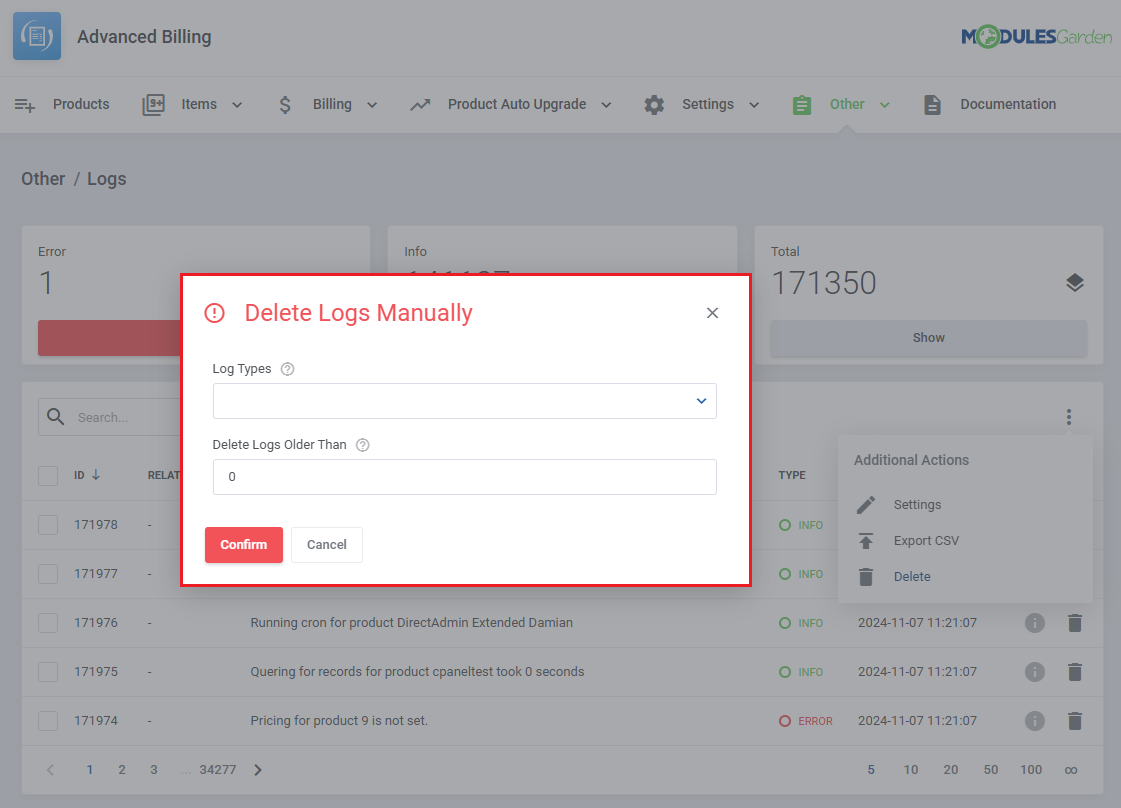Screen dimensions: 1121x808
Task: Click the red Error card button
Action: coord(109,338)
